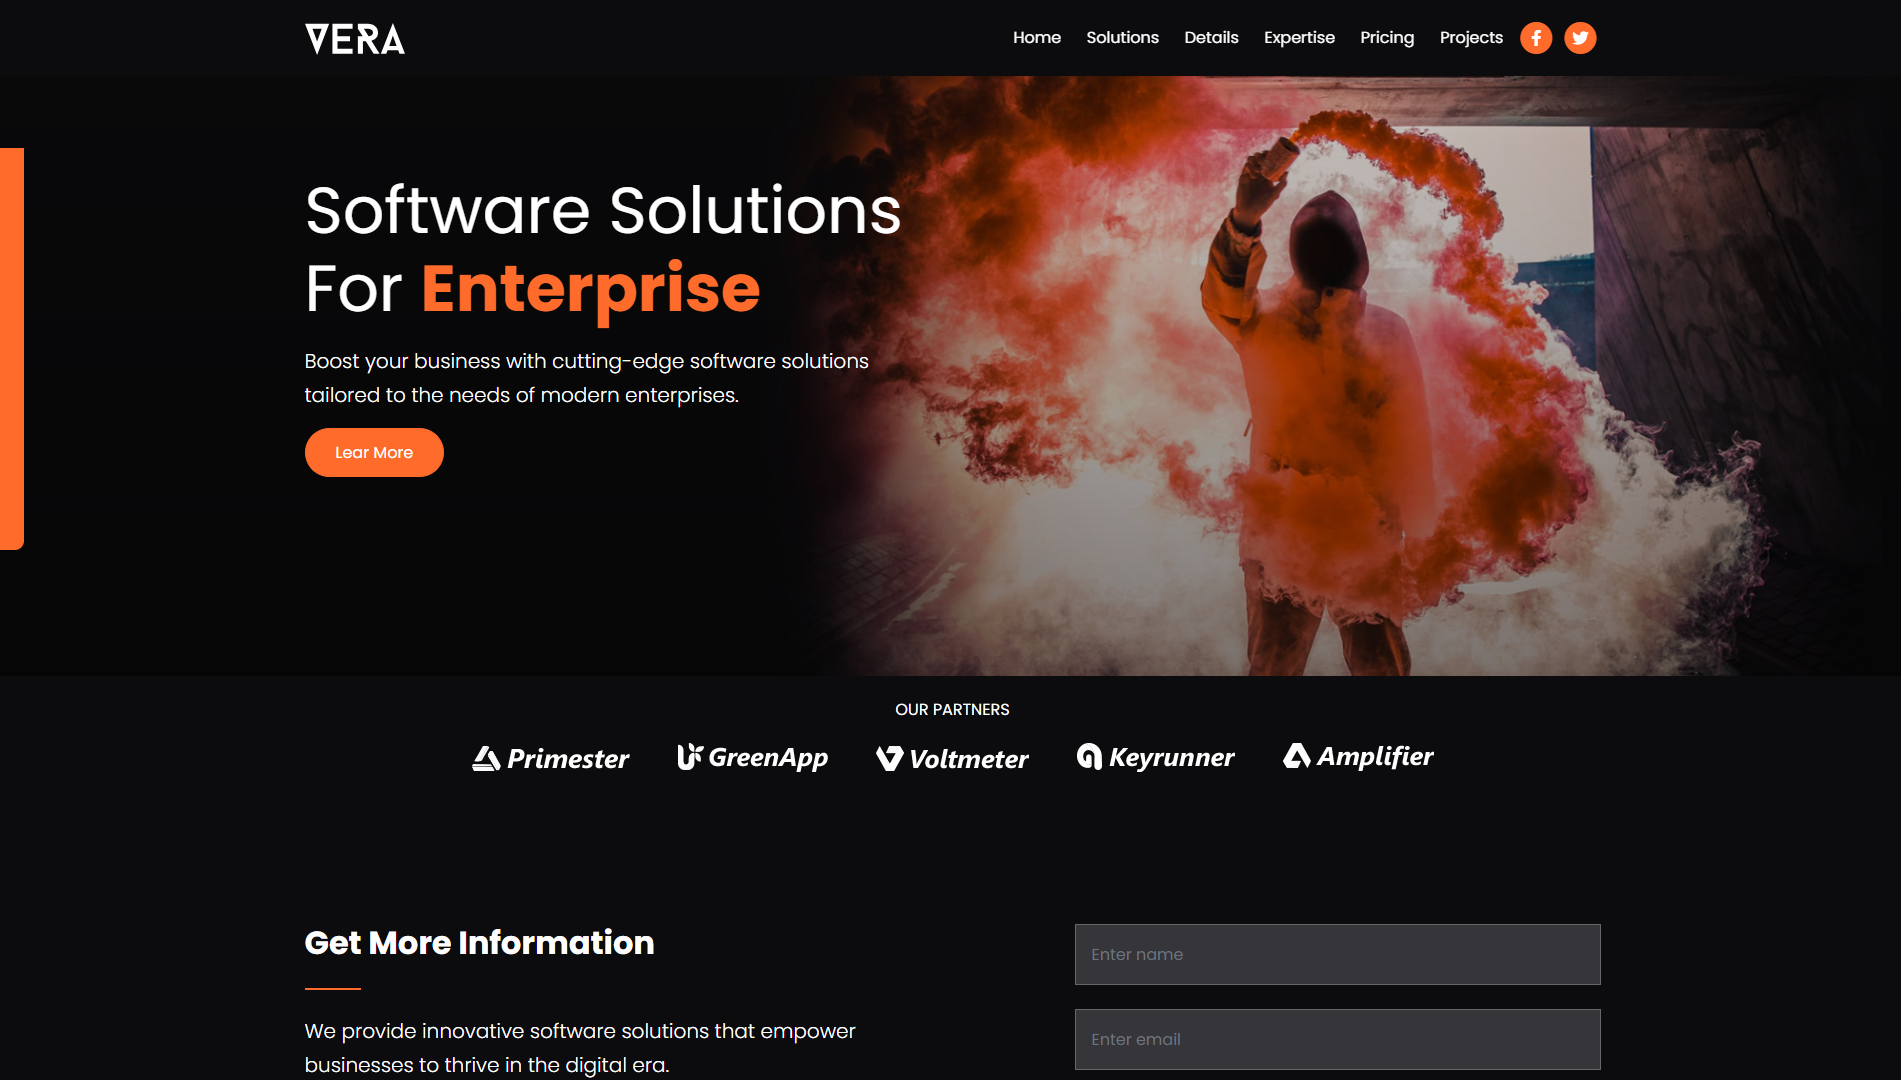1901x1080 pixels.
Task: Click the smoke flare hero image
Action: point(1350,380)
